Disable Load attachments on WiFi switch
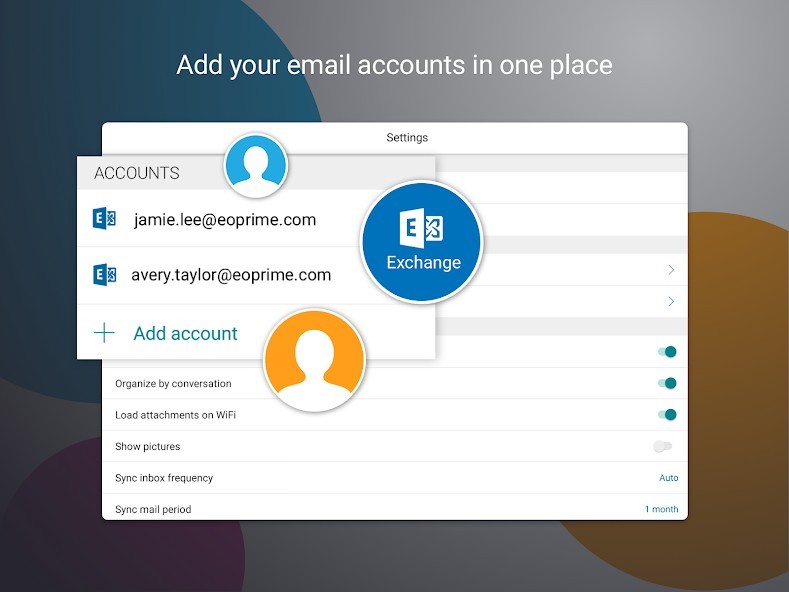789x592 pixels. (667, 415)
